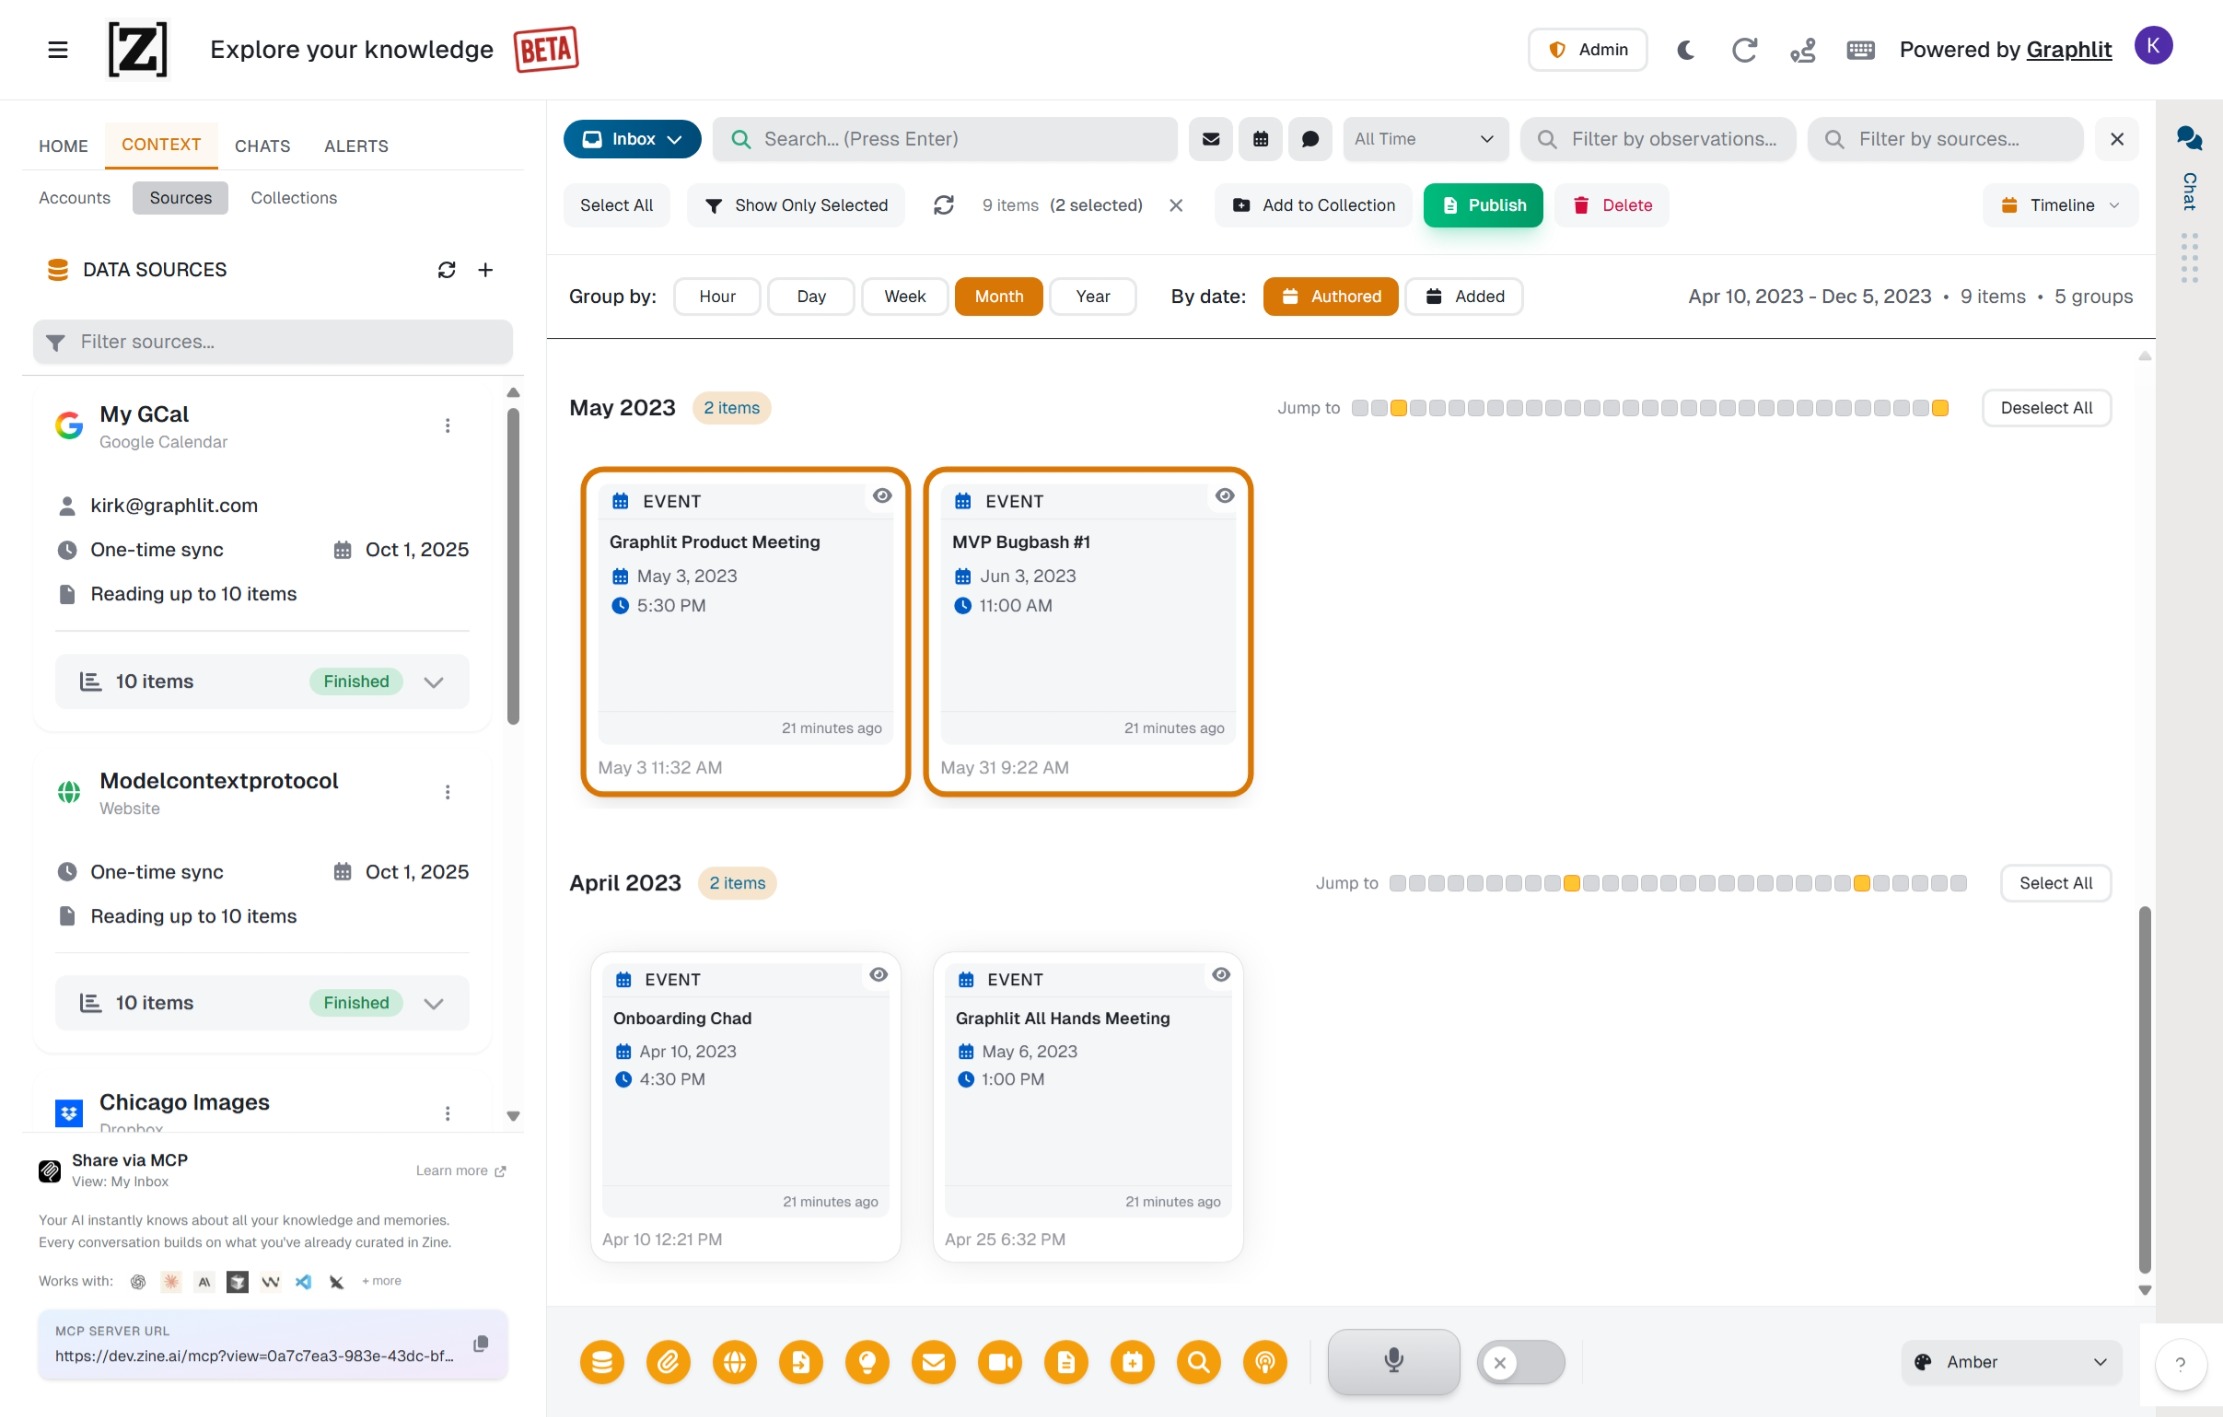Image resolution: width=2223 pixels, height=1417 pixels.
Task: Open the Amber theme selector
Action: click(x=2010, y=1361)
